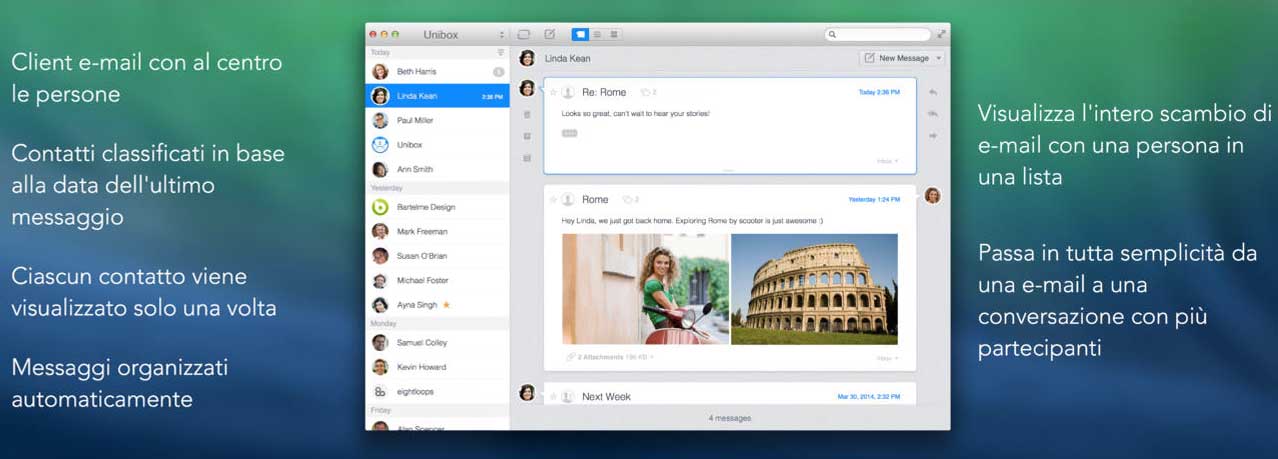Open the Unibox account switcher dropdown
1278x459 pixels.
click(x=502, y=35)
